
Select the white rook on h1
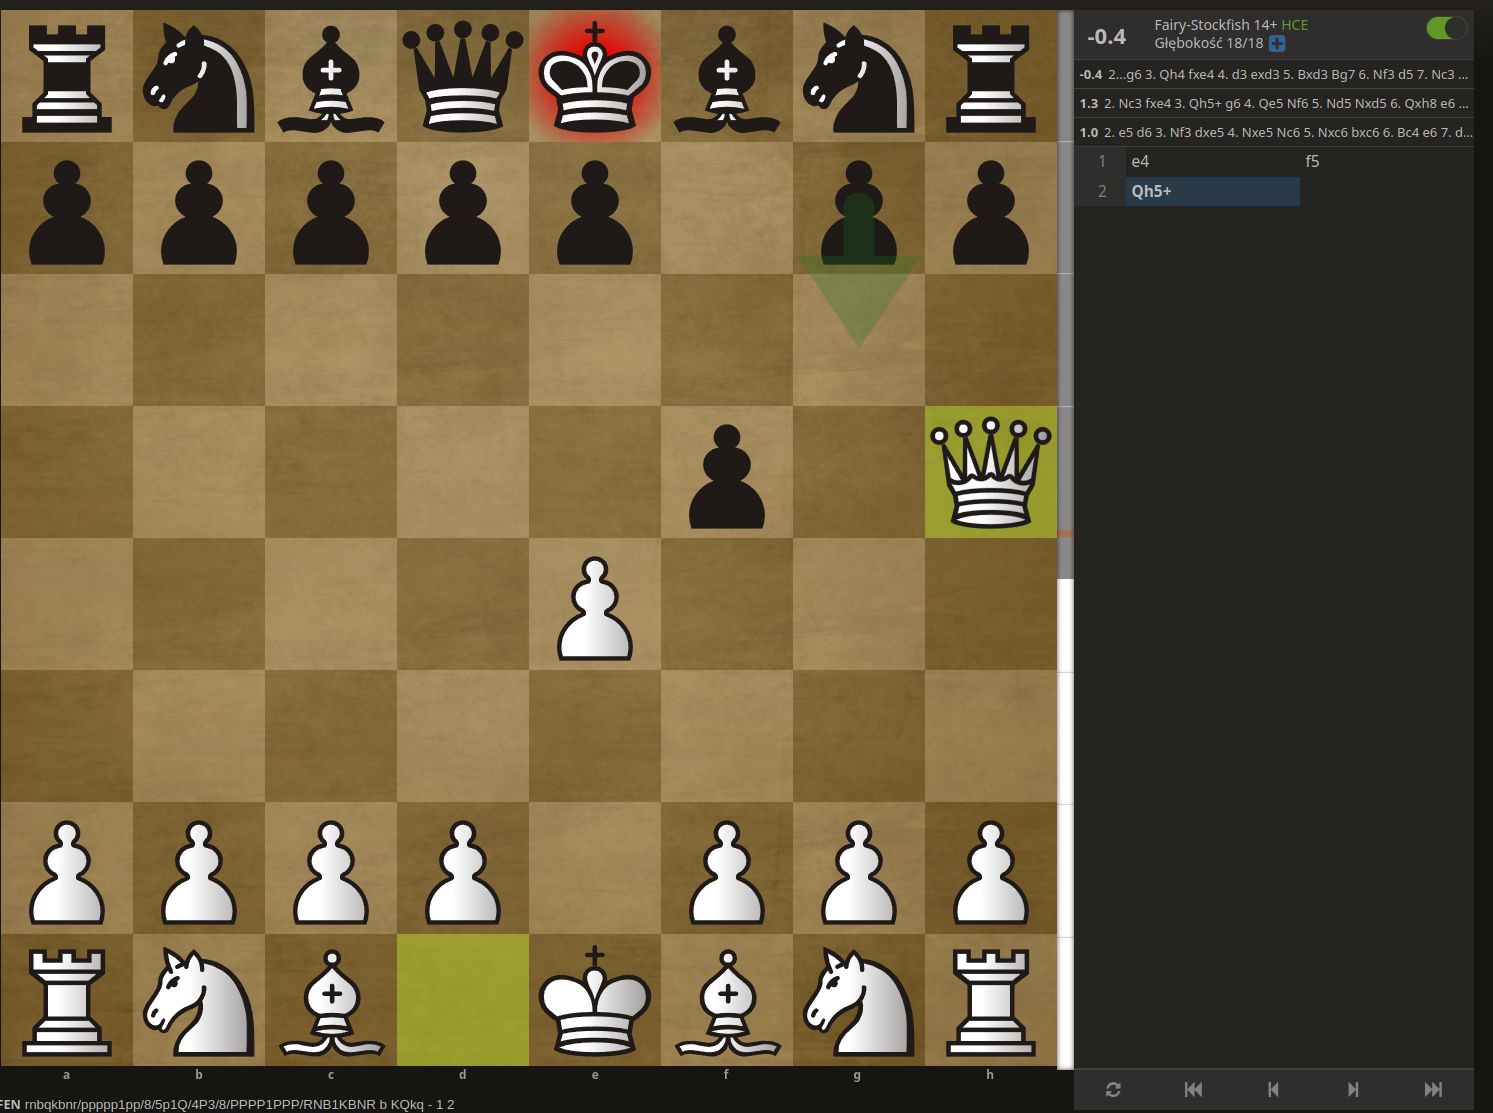tap(991, 1000)
